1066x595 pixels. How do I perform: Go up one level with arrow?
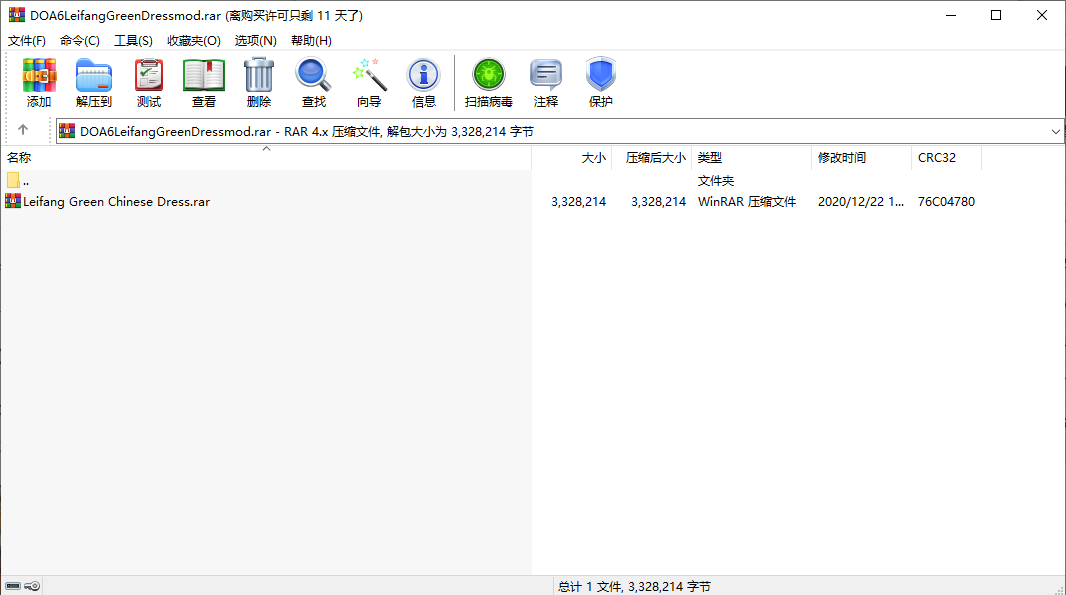tap(22, 129)
